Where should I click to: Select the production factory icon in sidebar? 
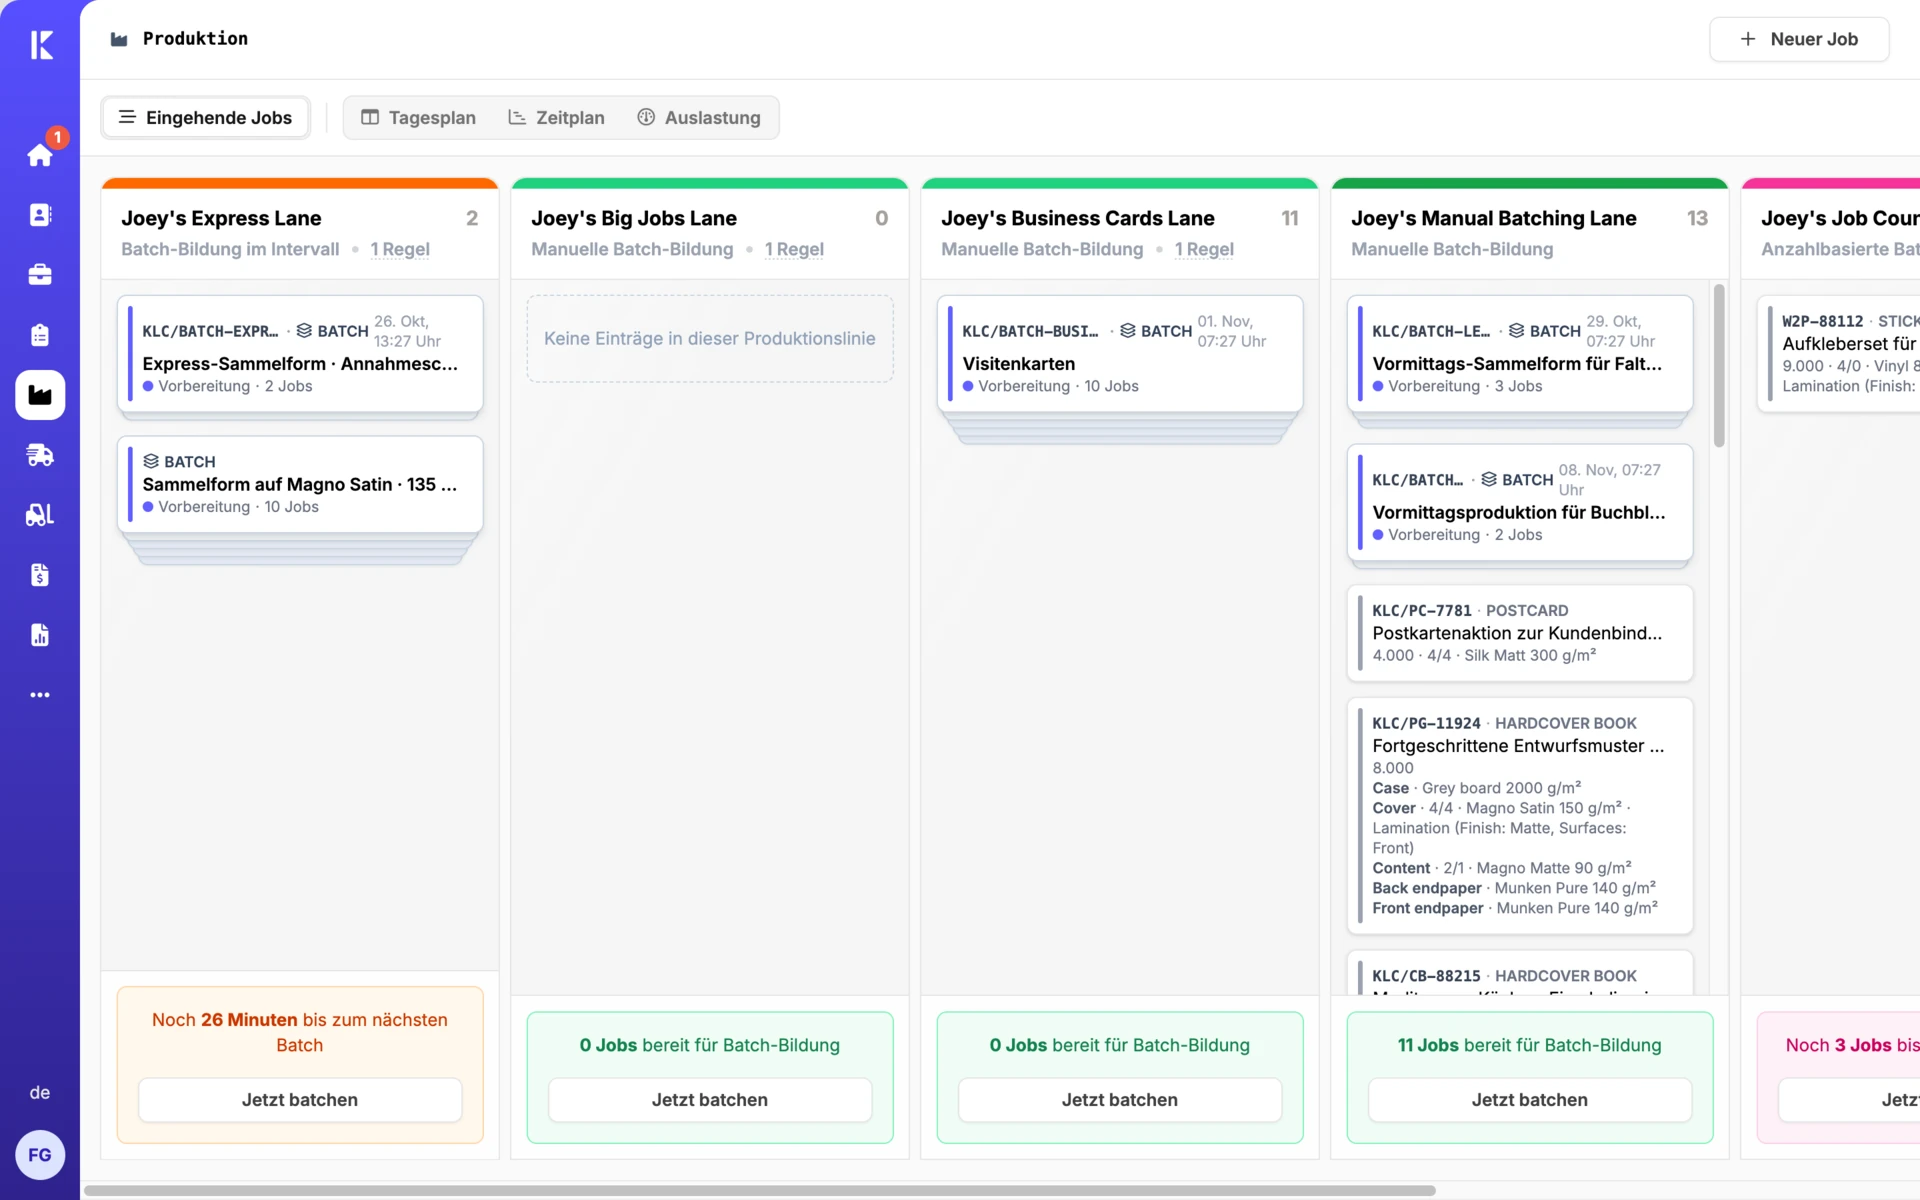[40, 395]
